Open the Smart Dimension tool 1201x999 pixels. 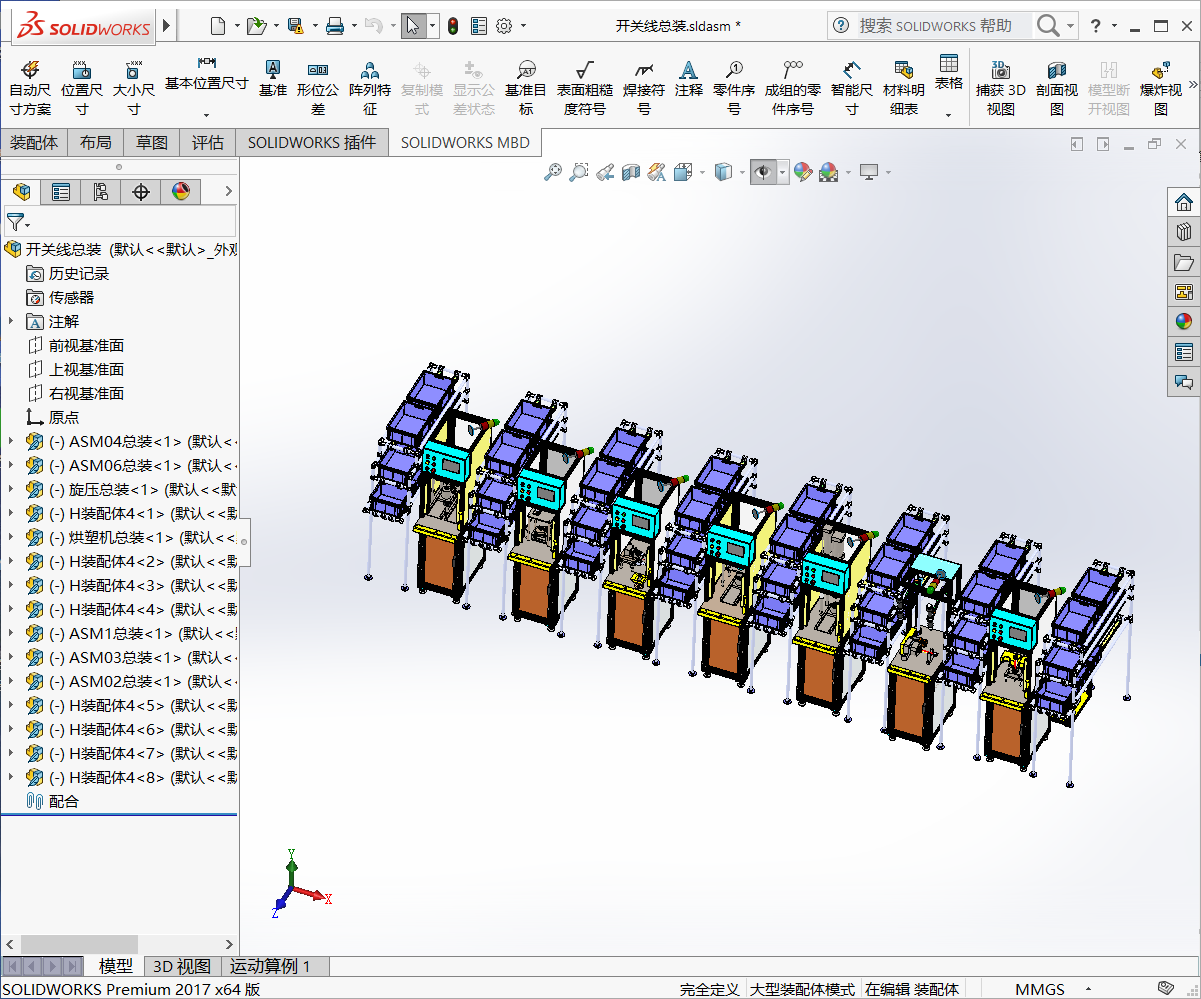(x=851, y=87)
